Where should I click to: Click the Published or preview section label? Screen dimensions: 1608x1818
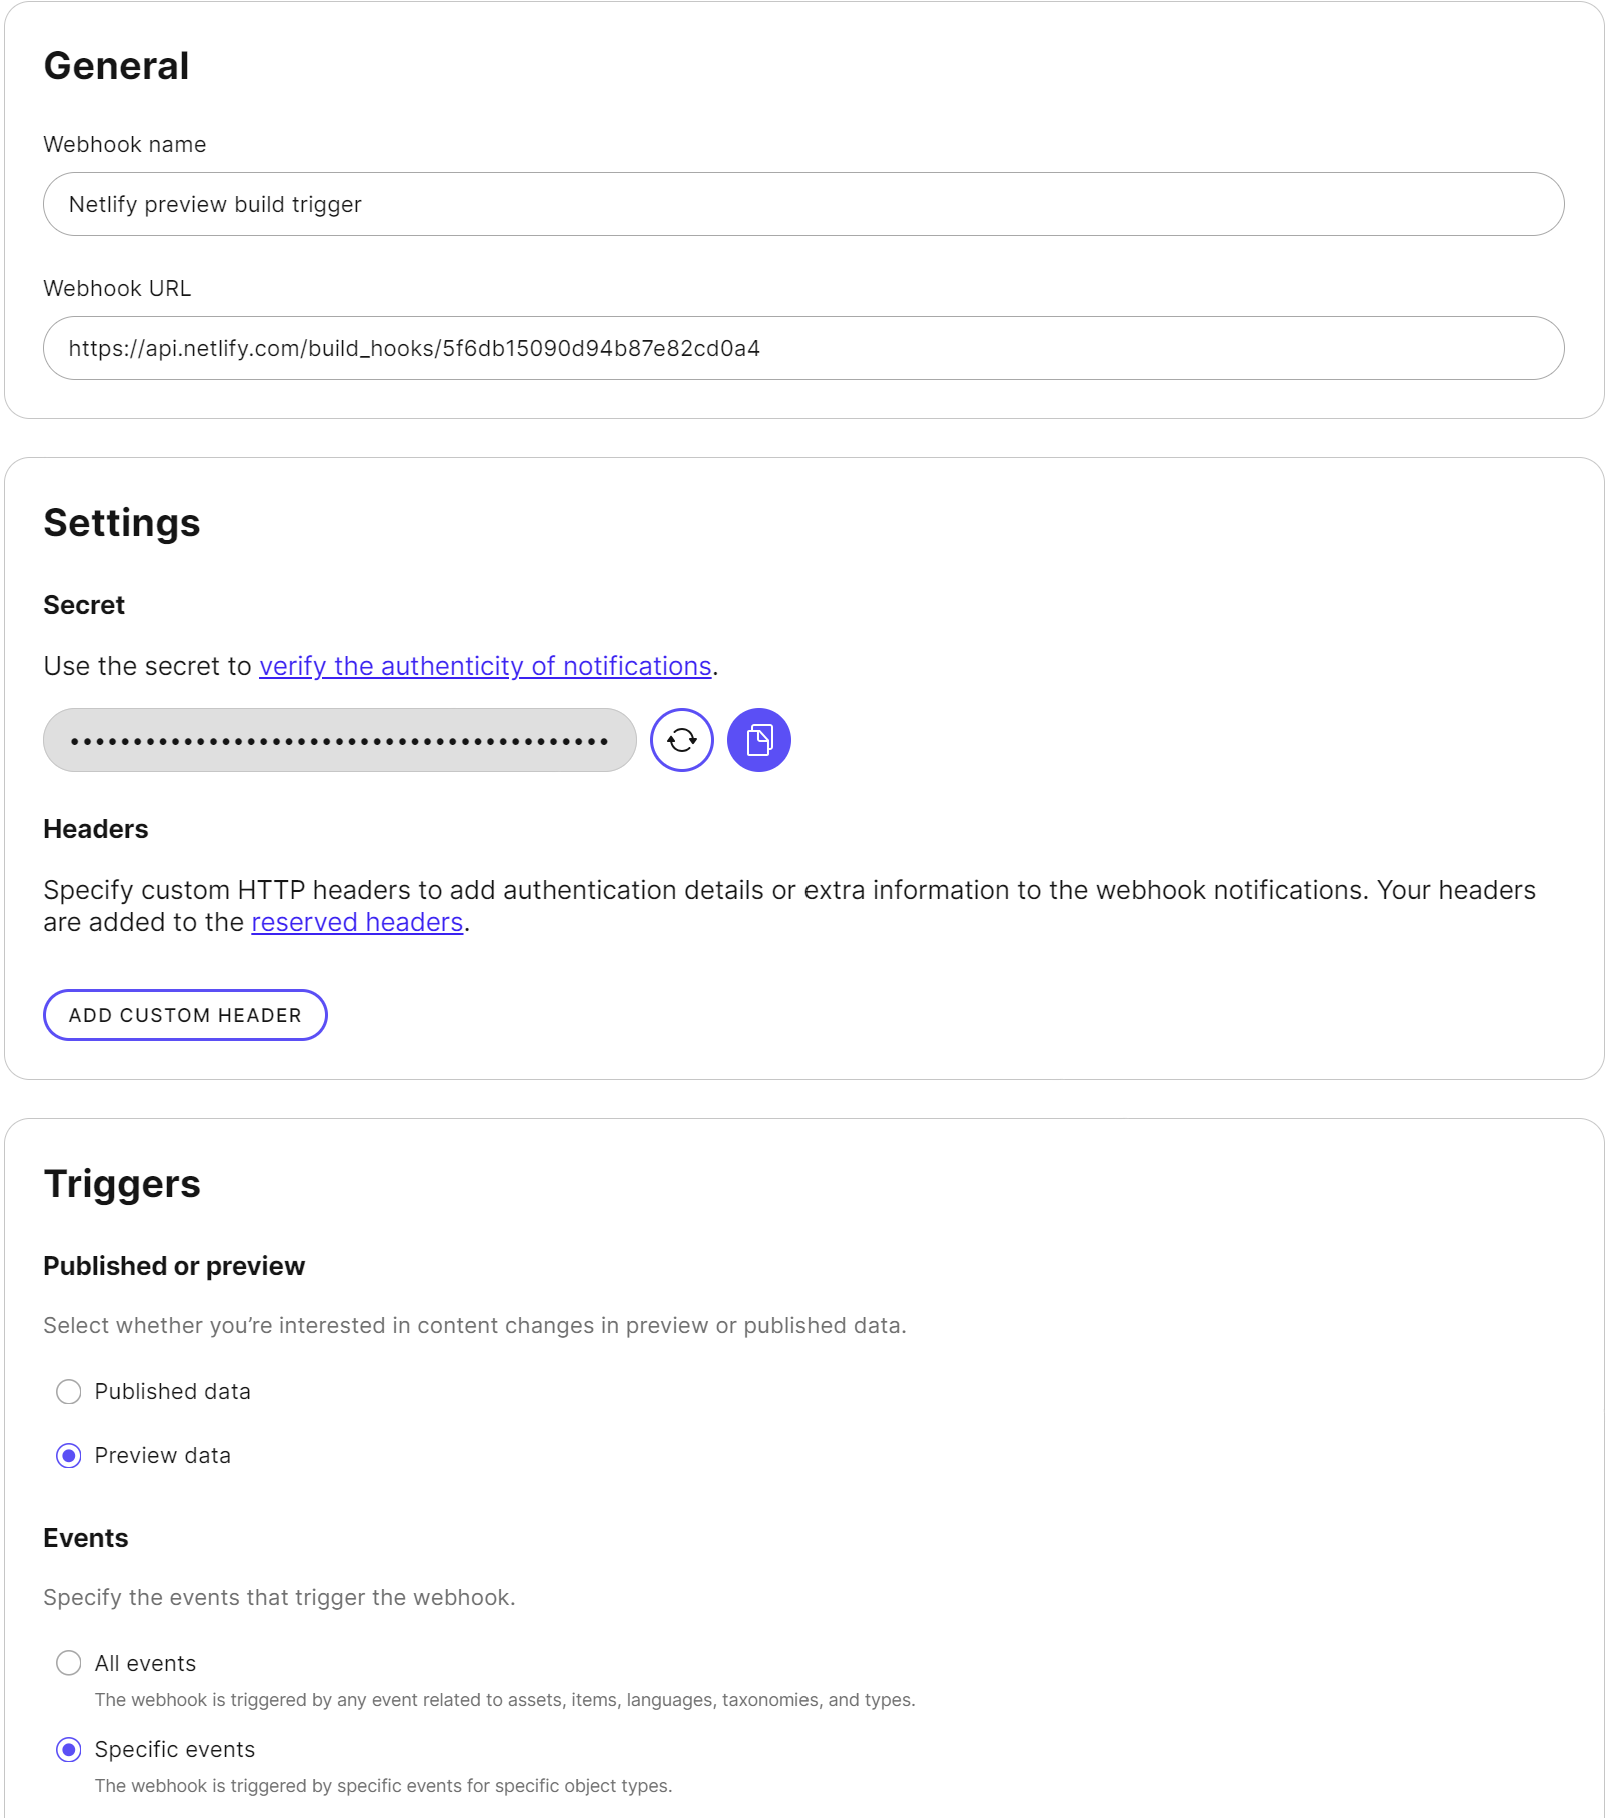pyautogui.click(x=174, y=1265)
